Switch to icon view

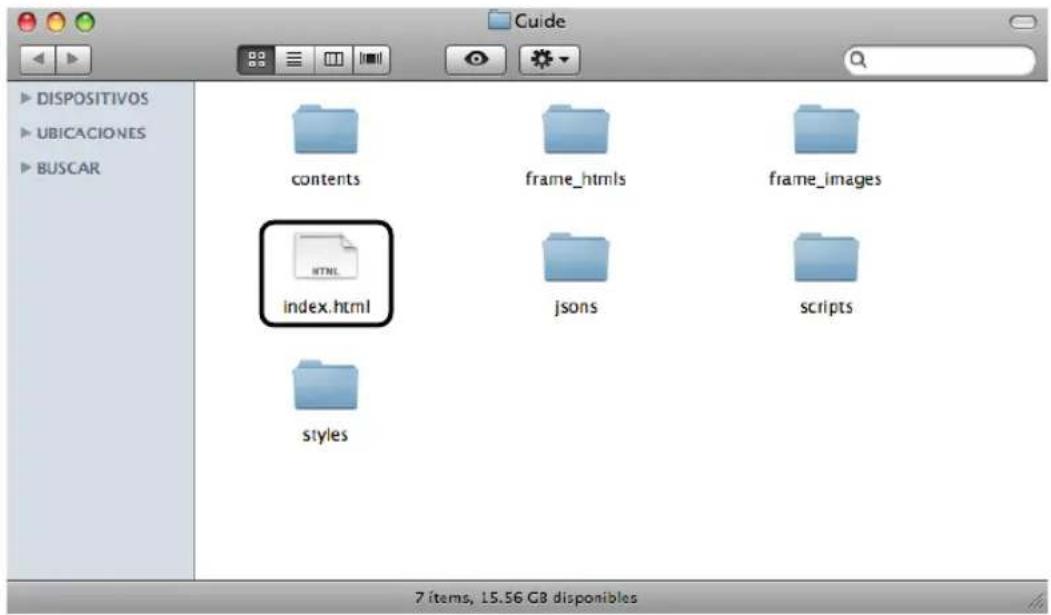[x=257, y=59]
